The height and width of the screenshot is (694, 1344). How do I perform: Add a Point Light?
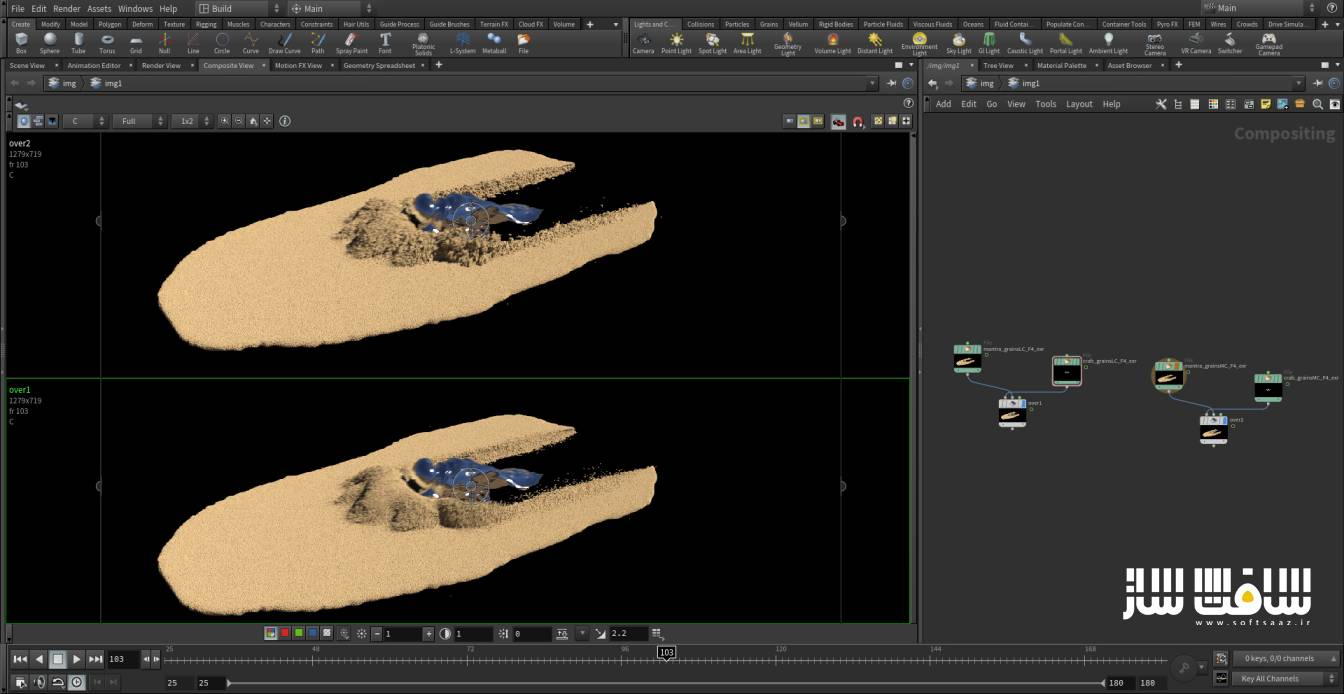676,43
